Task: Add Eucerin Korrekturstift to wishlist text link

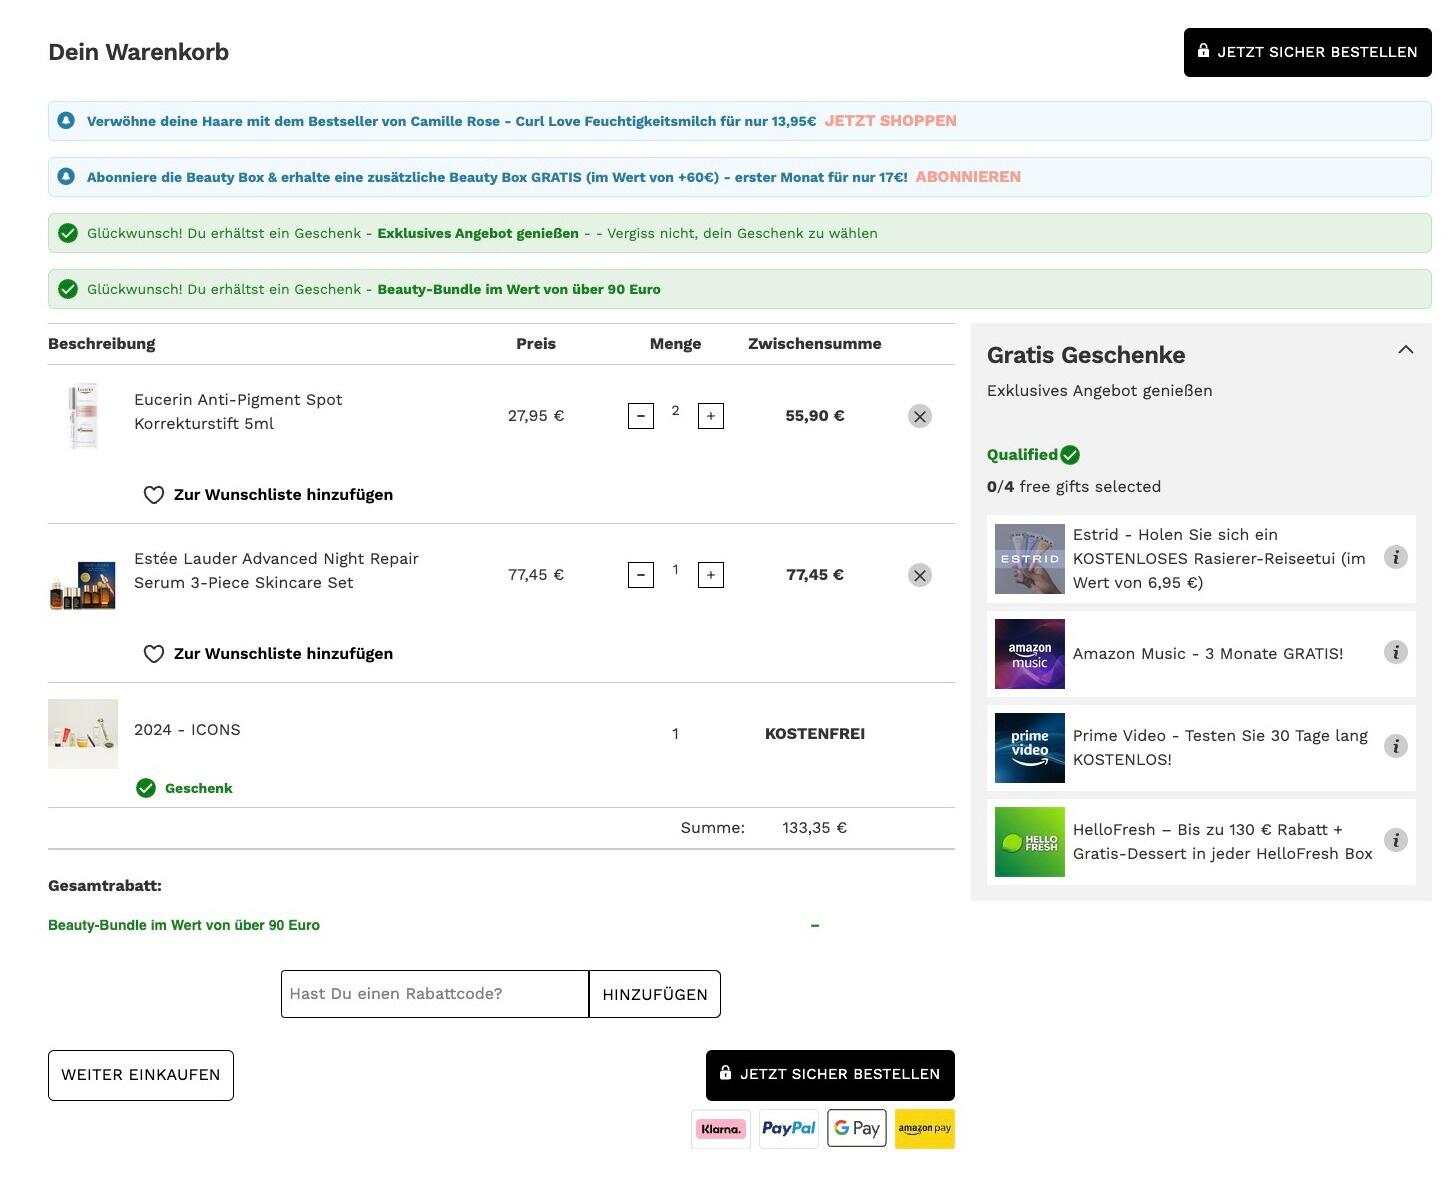Action: click(283, 495)
